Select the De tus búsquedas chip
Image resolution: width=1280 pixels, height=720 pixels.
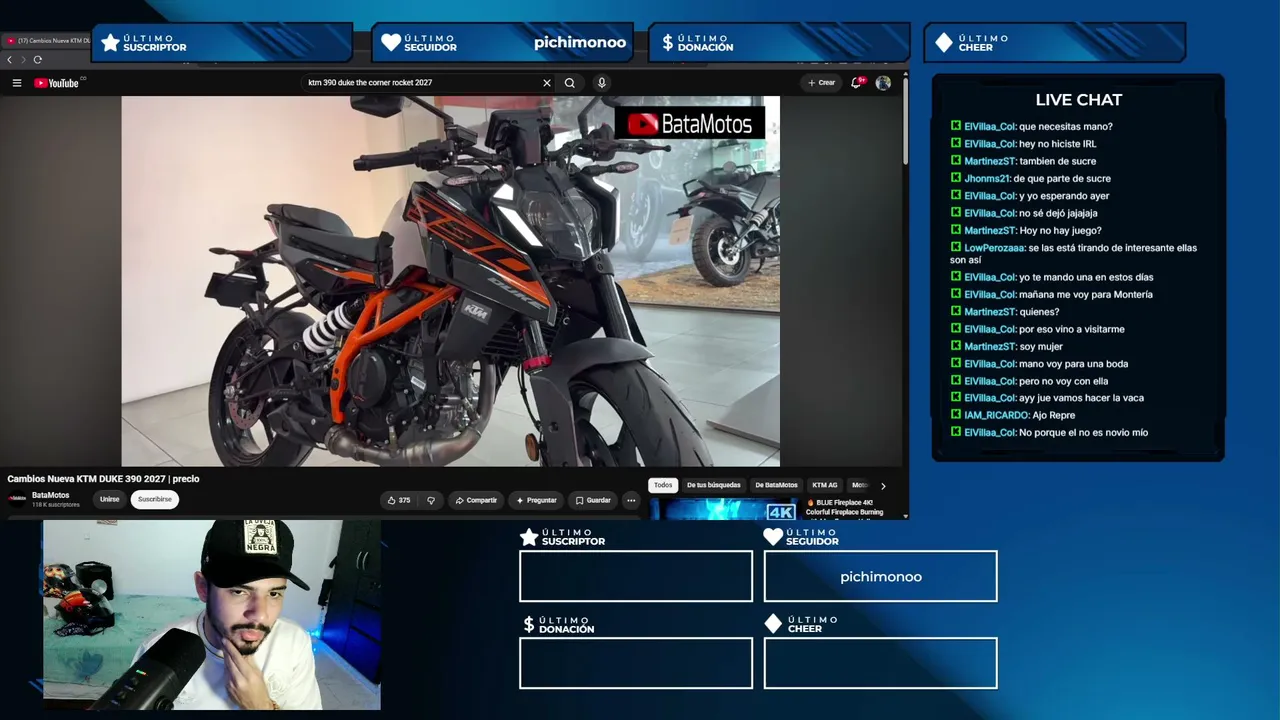coord(714,485)
